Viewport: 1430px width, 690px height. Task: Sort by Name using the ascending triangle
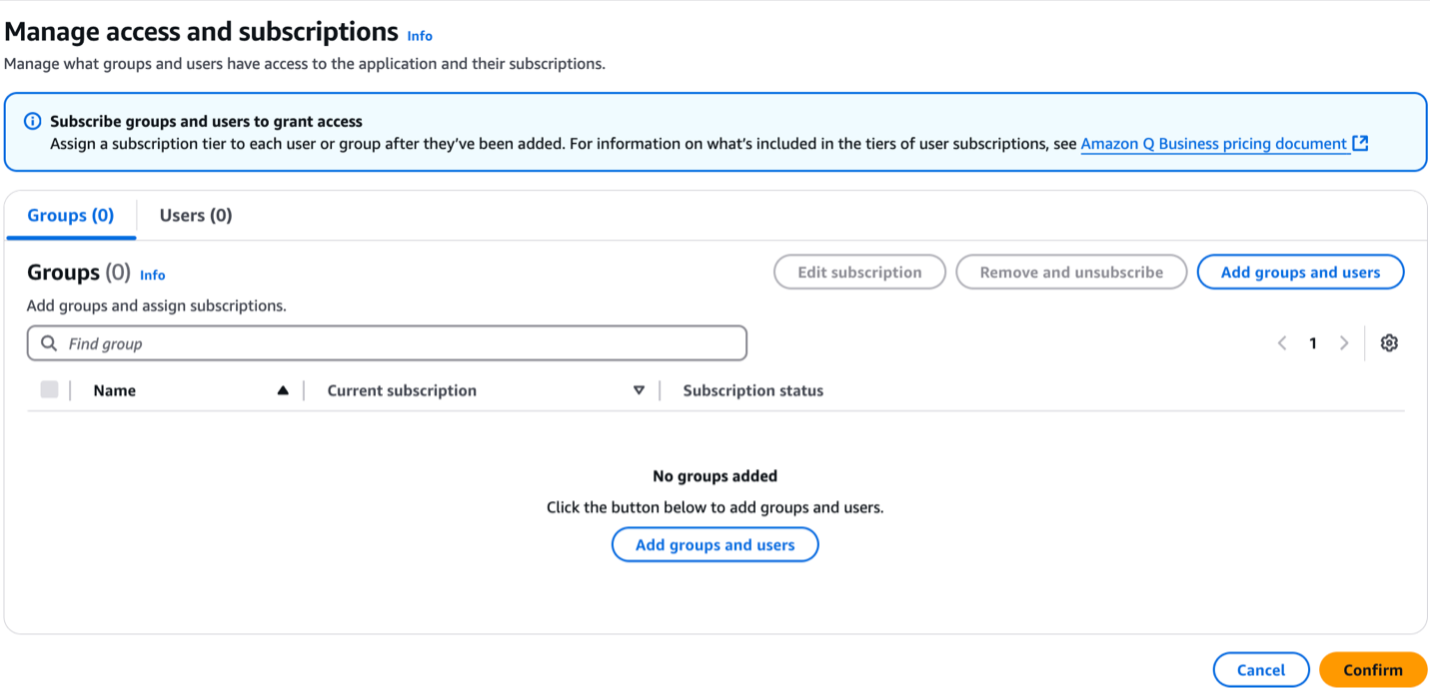[x=281, y=390]
